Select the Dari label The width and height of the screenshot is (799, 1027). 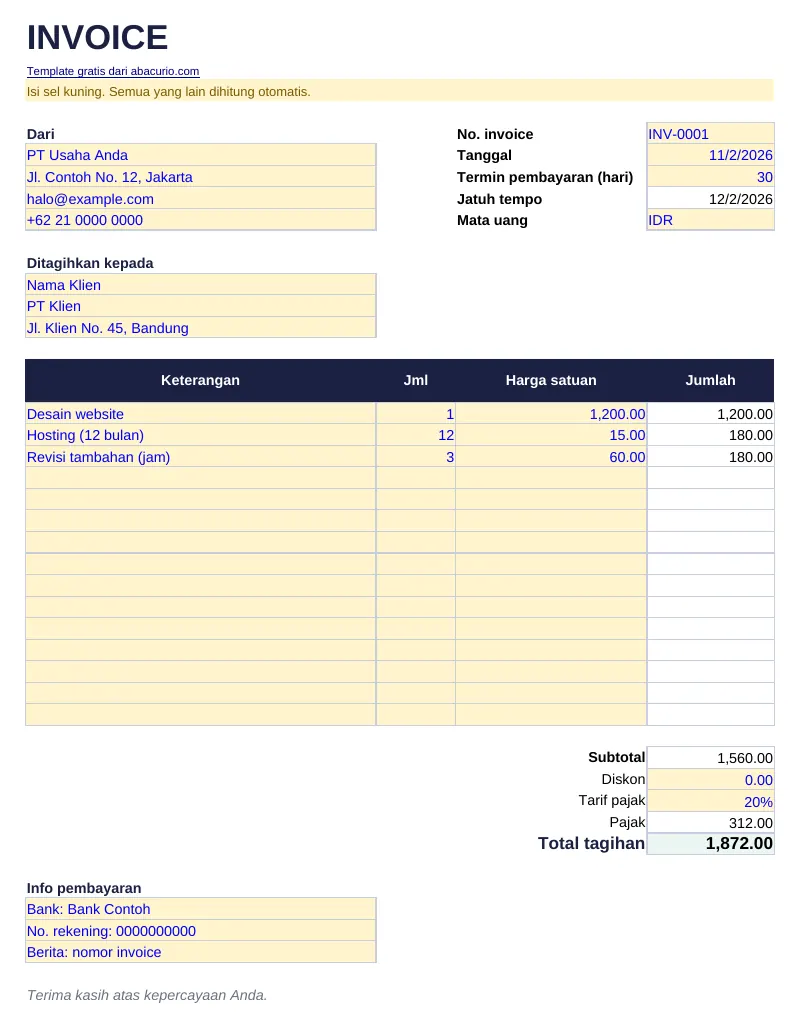tap(41, 134)
